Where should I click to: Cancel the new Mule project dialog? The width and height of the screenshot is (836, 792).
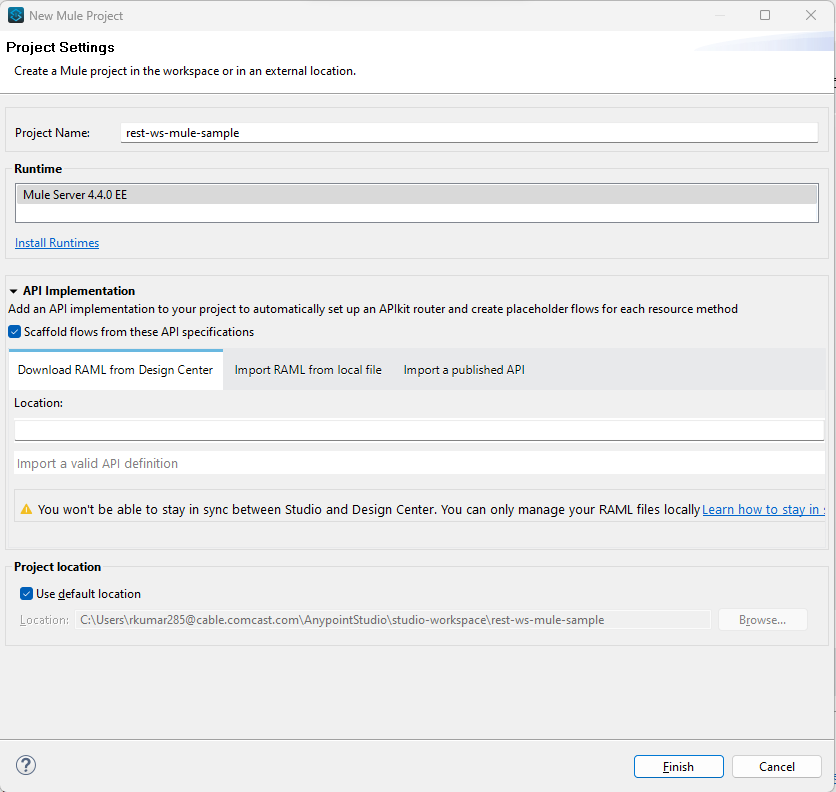pos(776,766)
